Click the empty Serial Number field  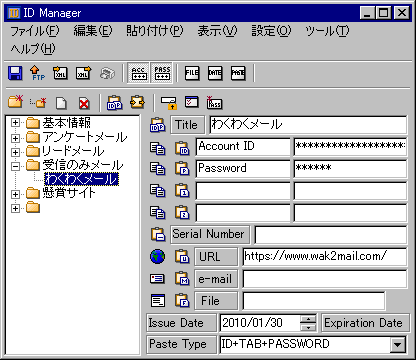tap(331, 235)
